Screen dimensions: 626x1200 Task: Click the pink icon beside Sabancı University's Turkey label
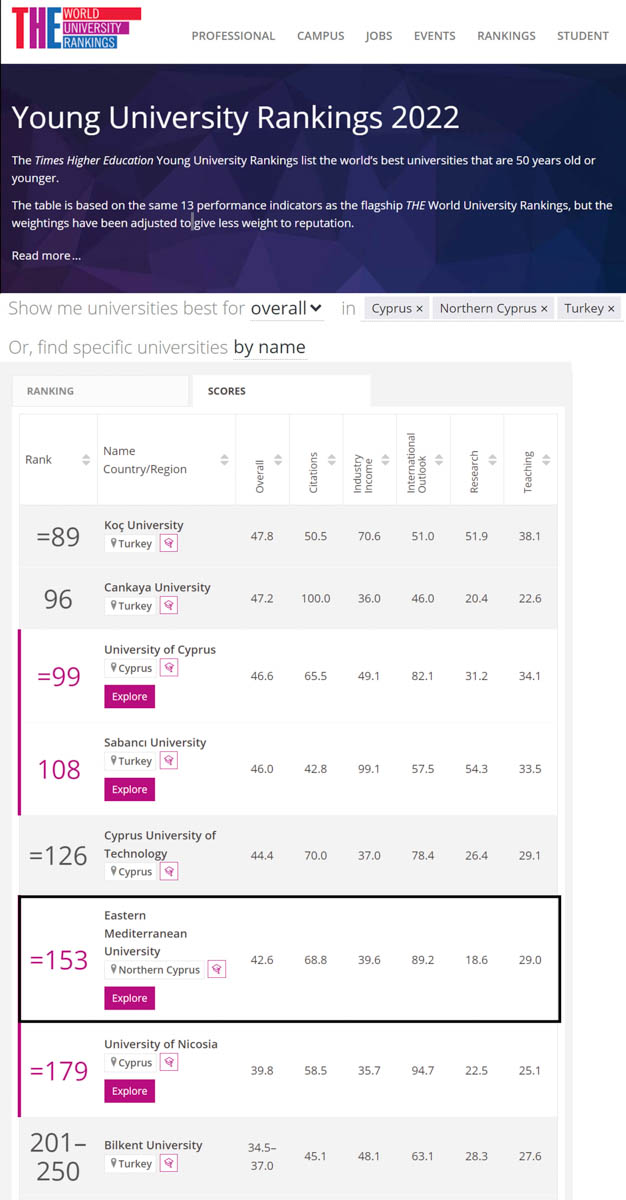(x=169, y=761)
